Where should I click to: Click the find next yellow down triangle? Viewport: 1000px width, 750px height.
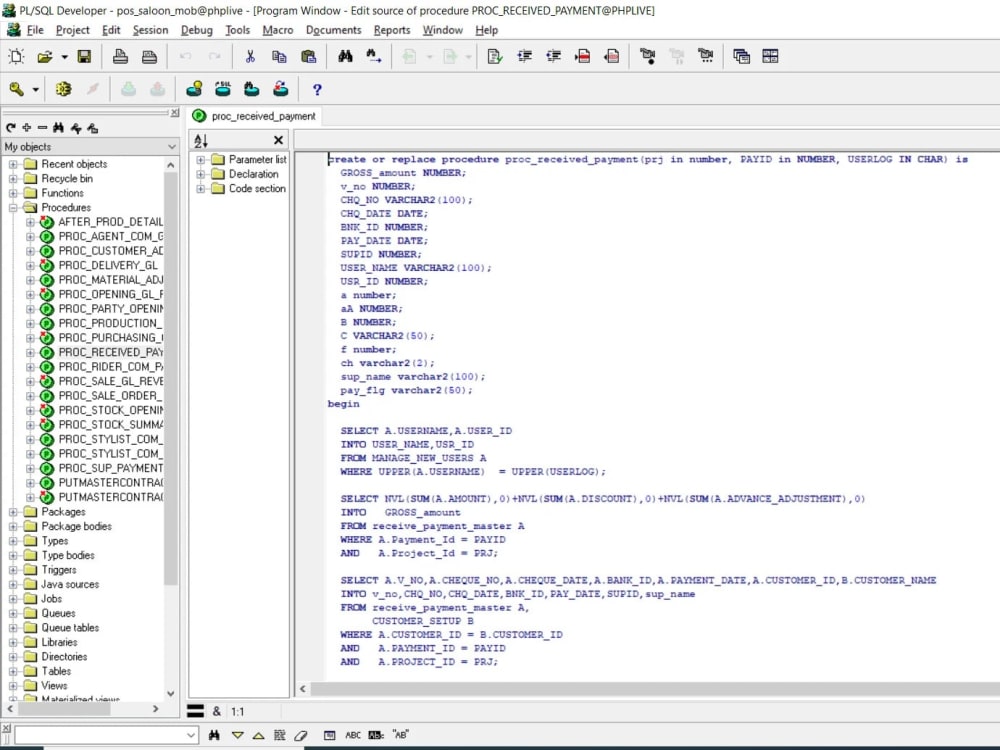click(x=237, y=735)
